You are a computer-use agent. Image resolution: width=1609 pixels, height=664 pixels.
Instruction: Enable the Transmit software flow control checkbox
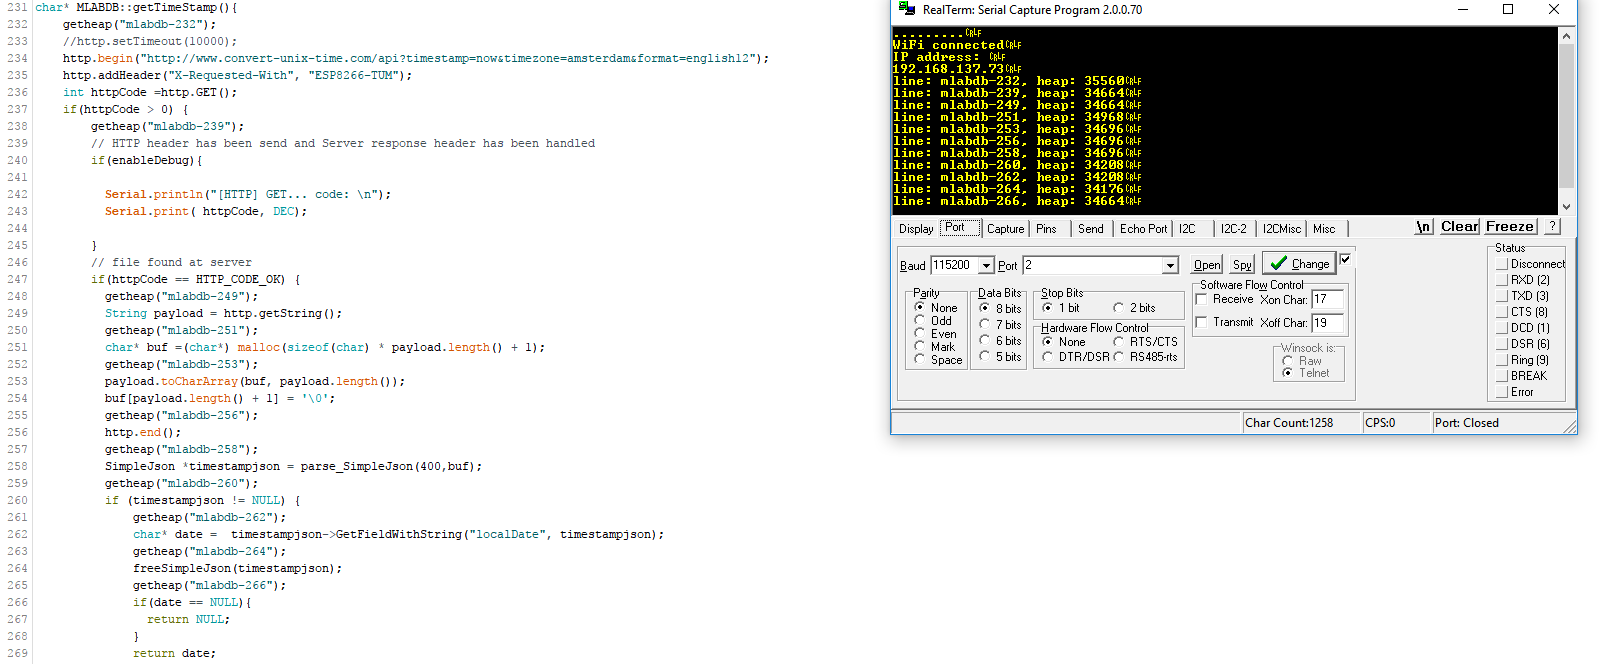point(1201,322)
